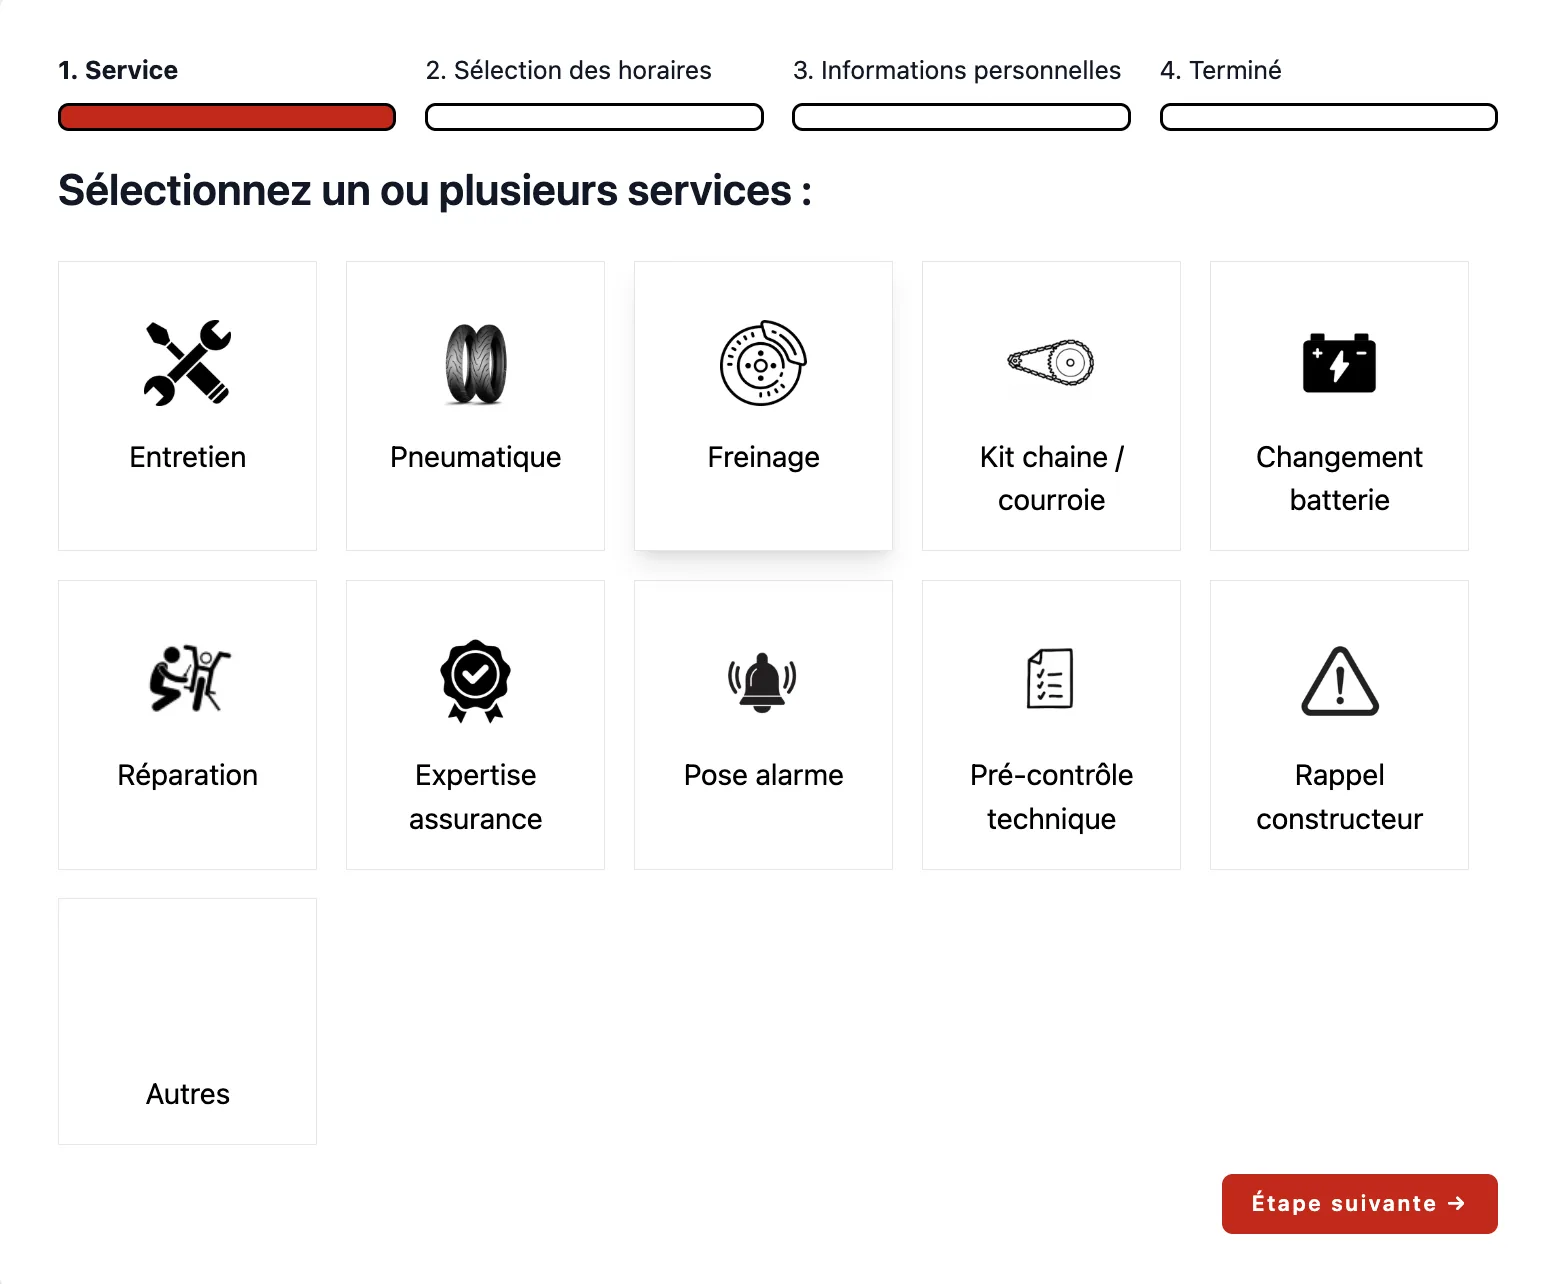Click the Expertise assurance label

click(x=476, y=797)
